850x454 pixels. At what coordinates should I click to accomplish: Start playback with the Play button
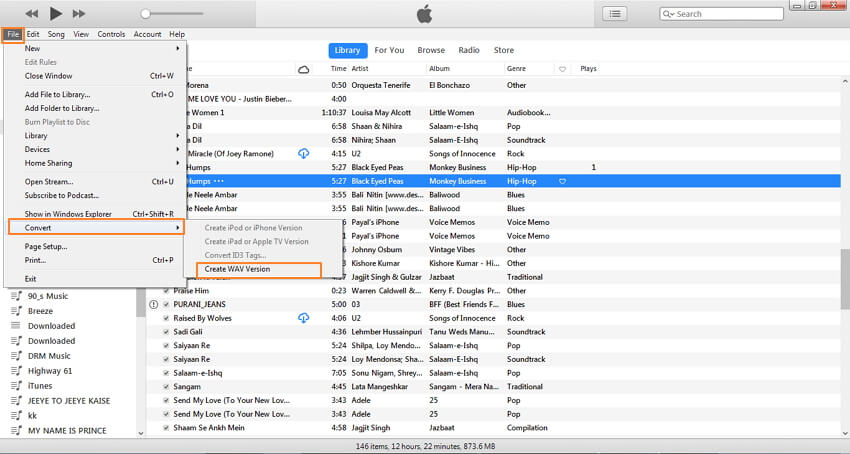tap(56, 14)
